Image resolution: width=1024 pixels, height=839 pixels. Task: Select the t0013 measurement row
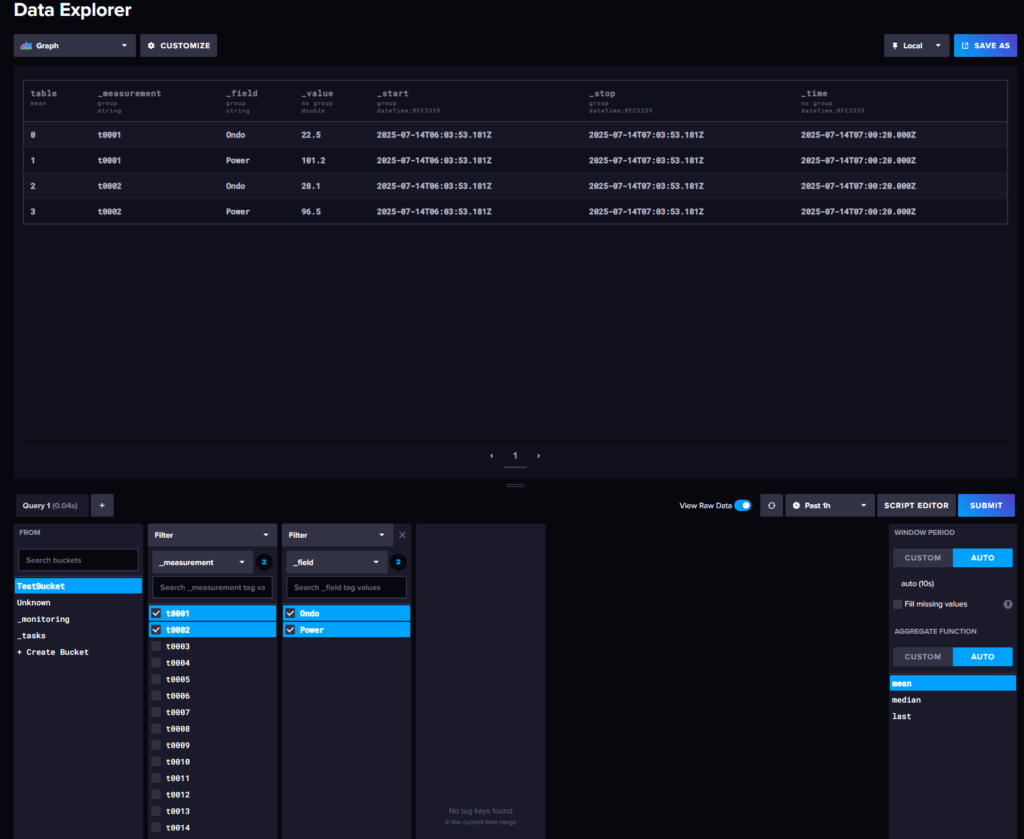tap(212, 811)
